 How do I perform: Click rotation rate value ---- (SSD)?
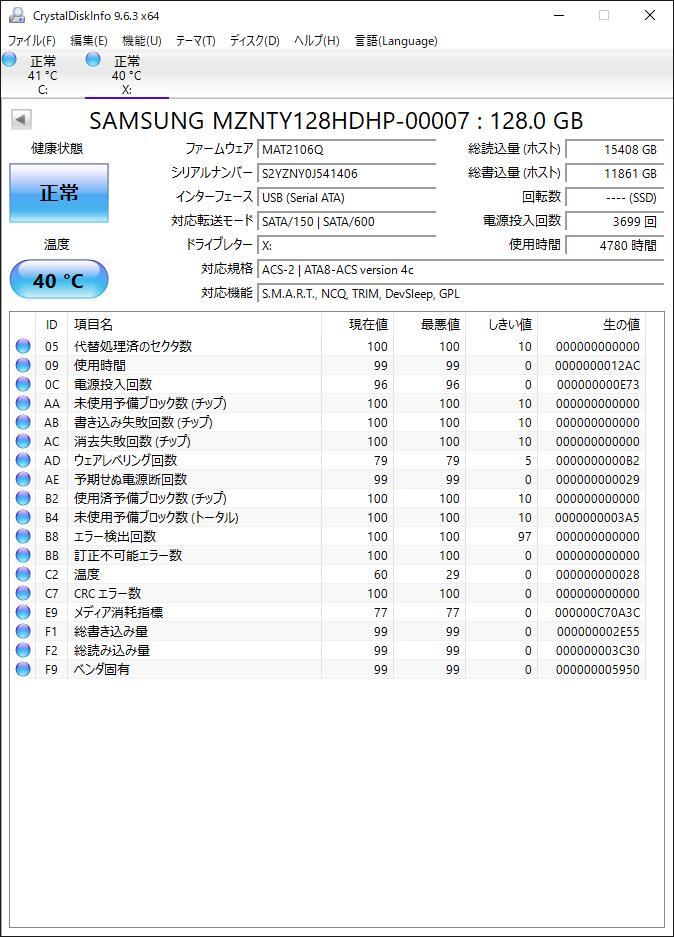(615, 197)
